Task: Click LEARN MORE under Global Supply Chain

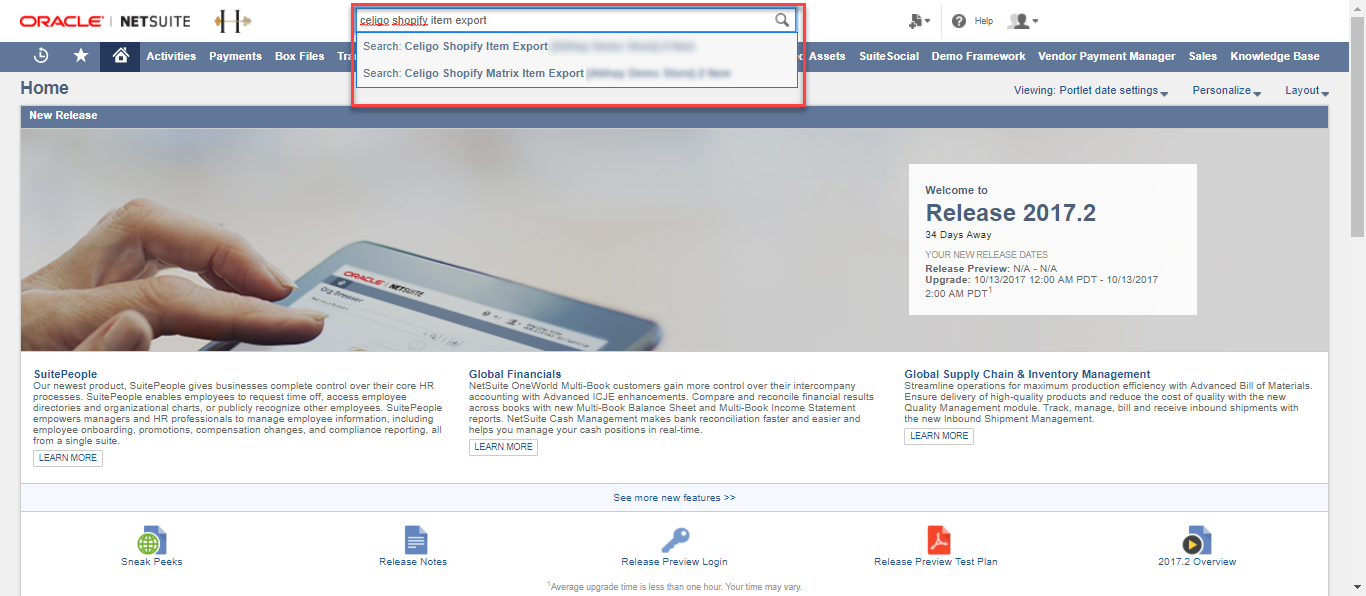Action: pos(939,436)
